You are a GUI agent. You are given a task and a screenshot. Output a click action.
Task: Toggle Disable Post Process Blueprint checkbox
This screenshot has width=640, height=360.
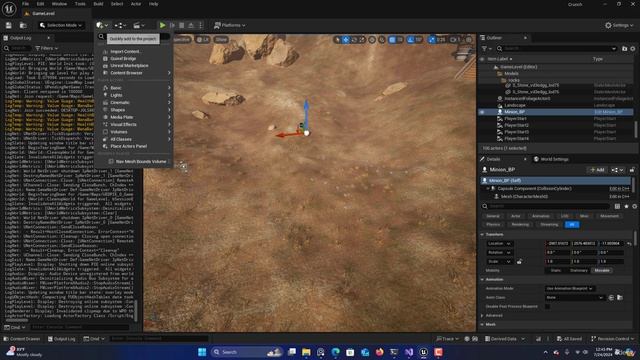[547, 307]
